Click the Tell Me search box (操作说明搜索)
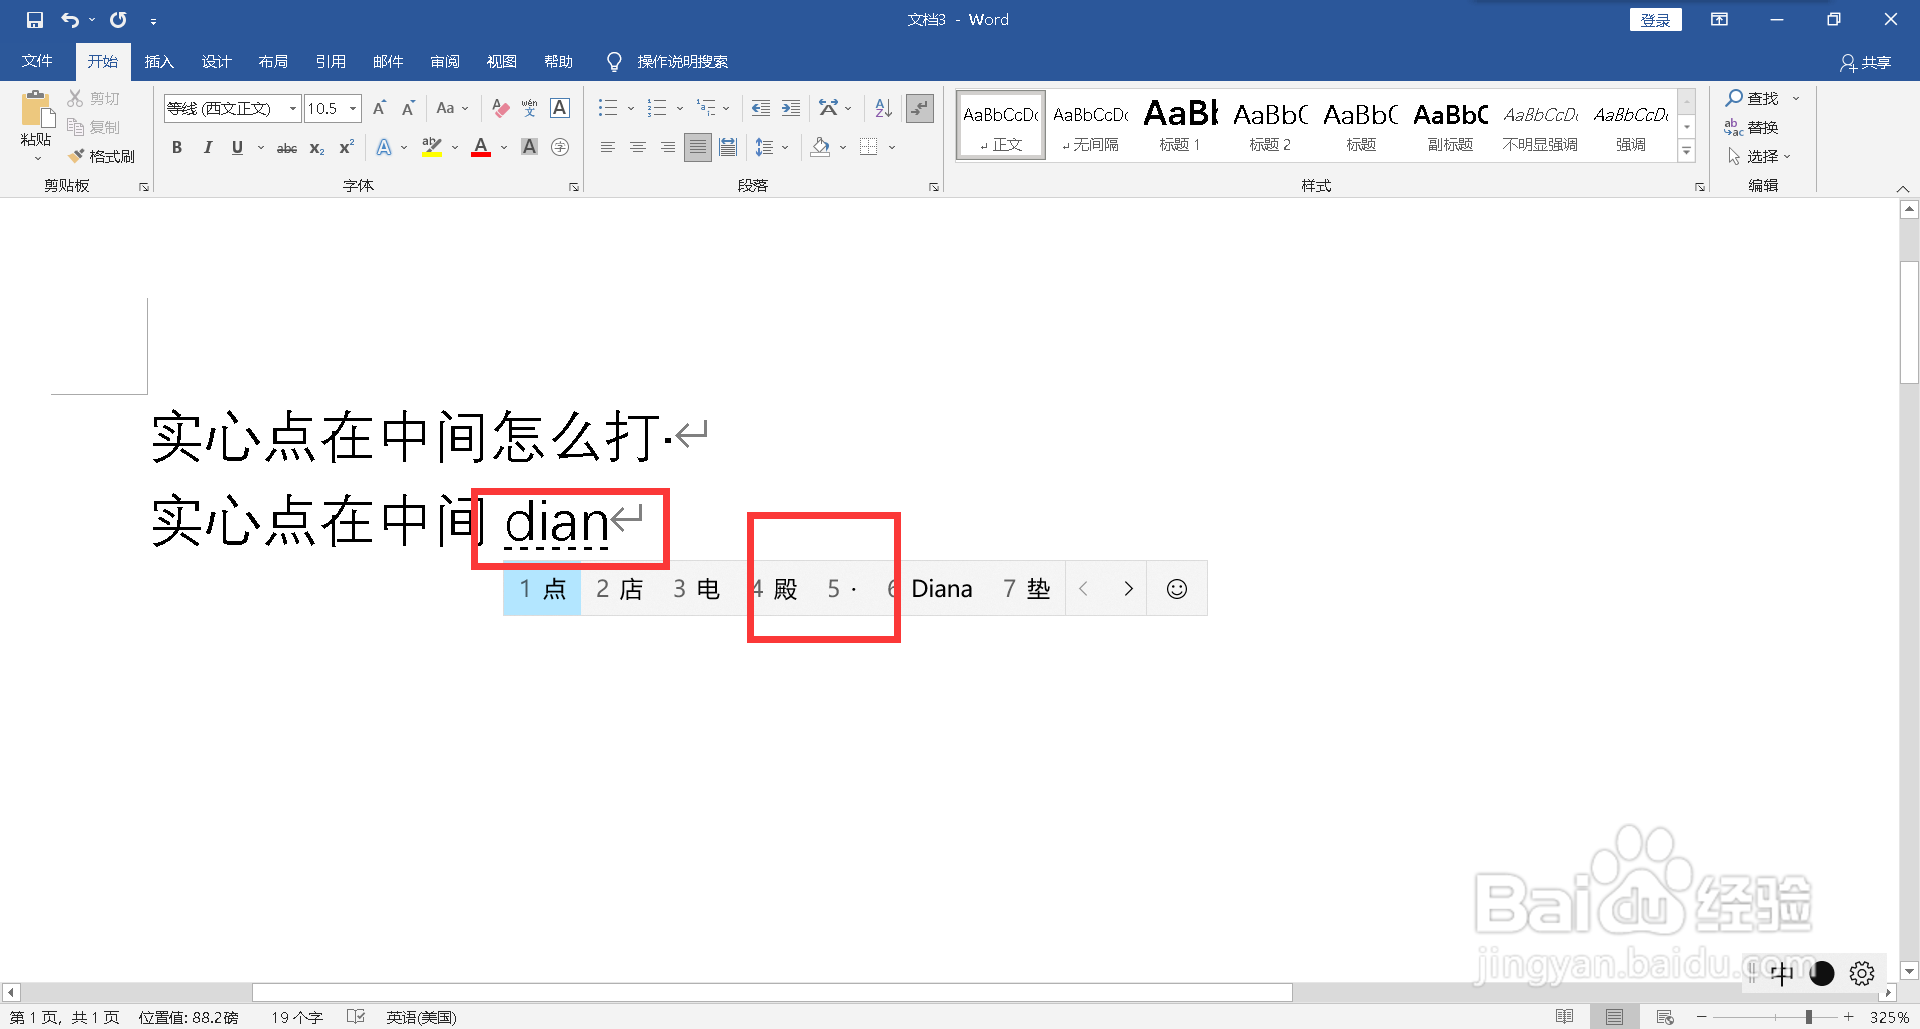This screenshot has height=1029, width=1920. (682, 62)
